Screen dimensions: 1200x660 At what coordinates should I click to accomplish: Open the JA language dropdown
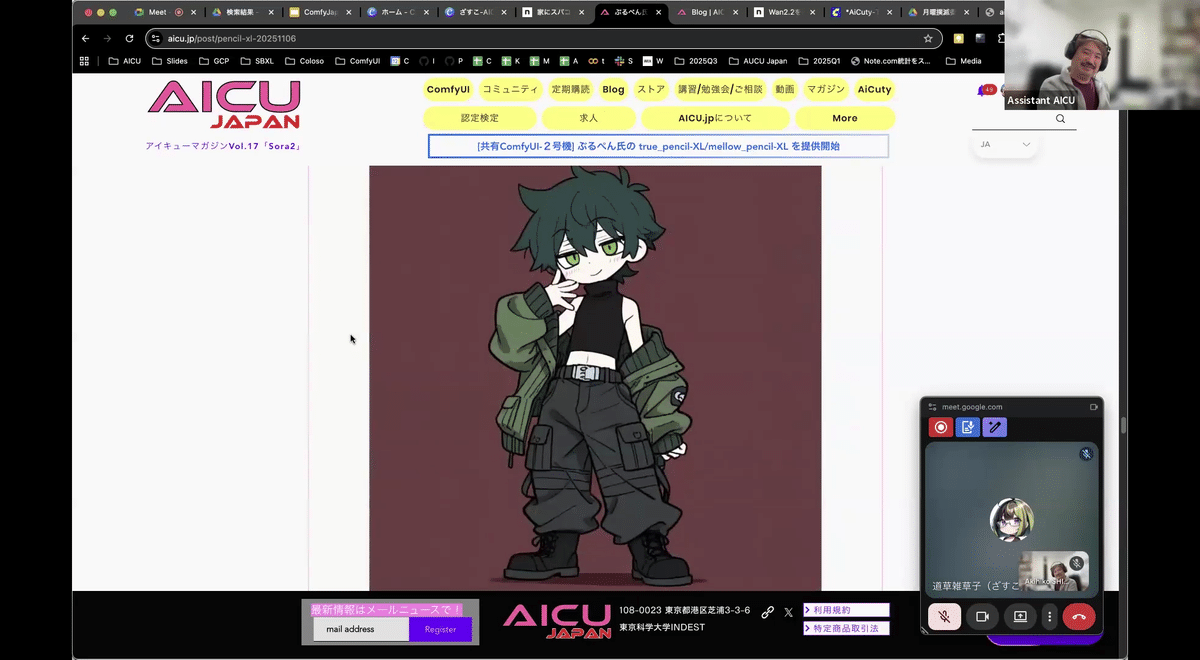pyautogui.click(x=1005, y=145)
